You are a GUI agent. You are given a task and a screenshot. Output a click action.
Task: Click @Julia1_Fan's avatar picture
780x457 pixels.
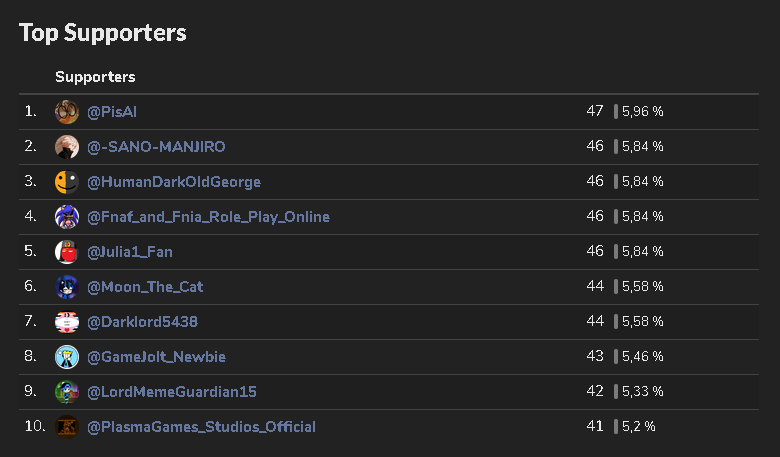pos(67,252)
